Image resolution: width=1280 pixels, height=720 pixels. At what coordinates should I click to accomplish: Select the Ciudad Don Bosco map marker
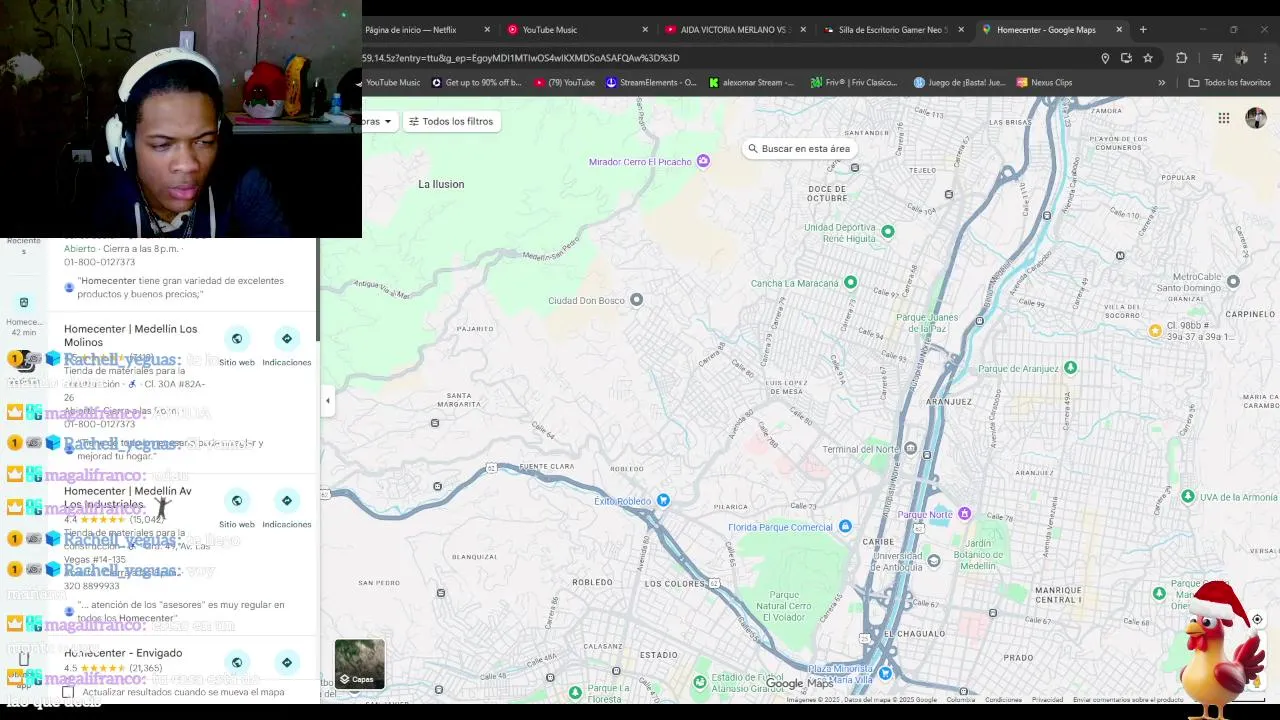(x=636, y=299)
